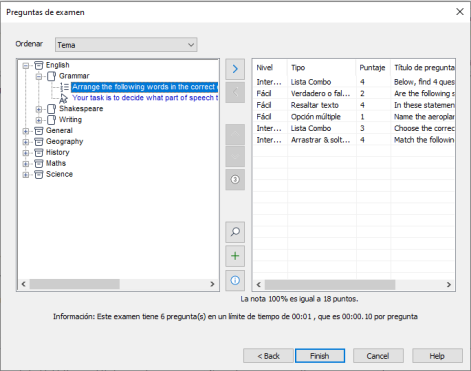Click the Nivel column header

(x=270, y=68)
